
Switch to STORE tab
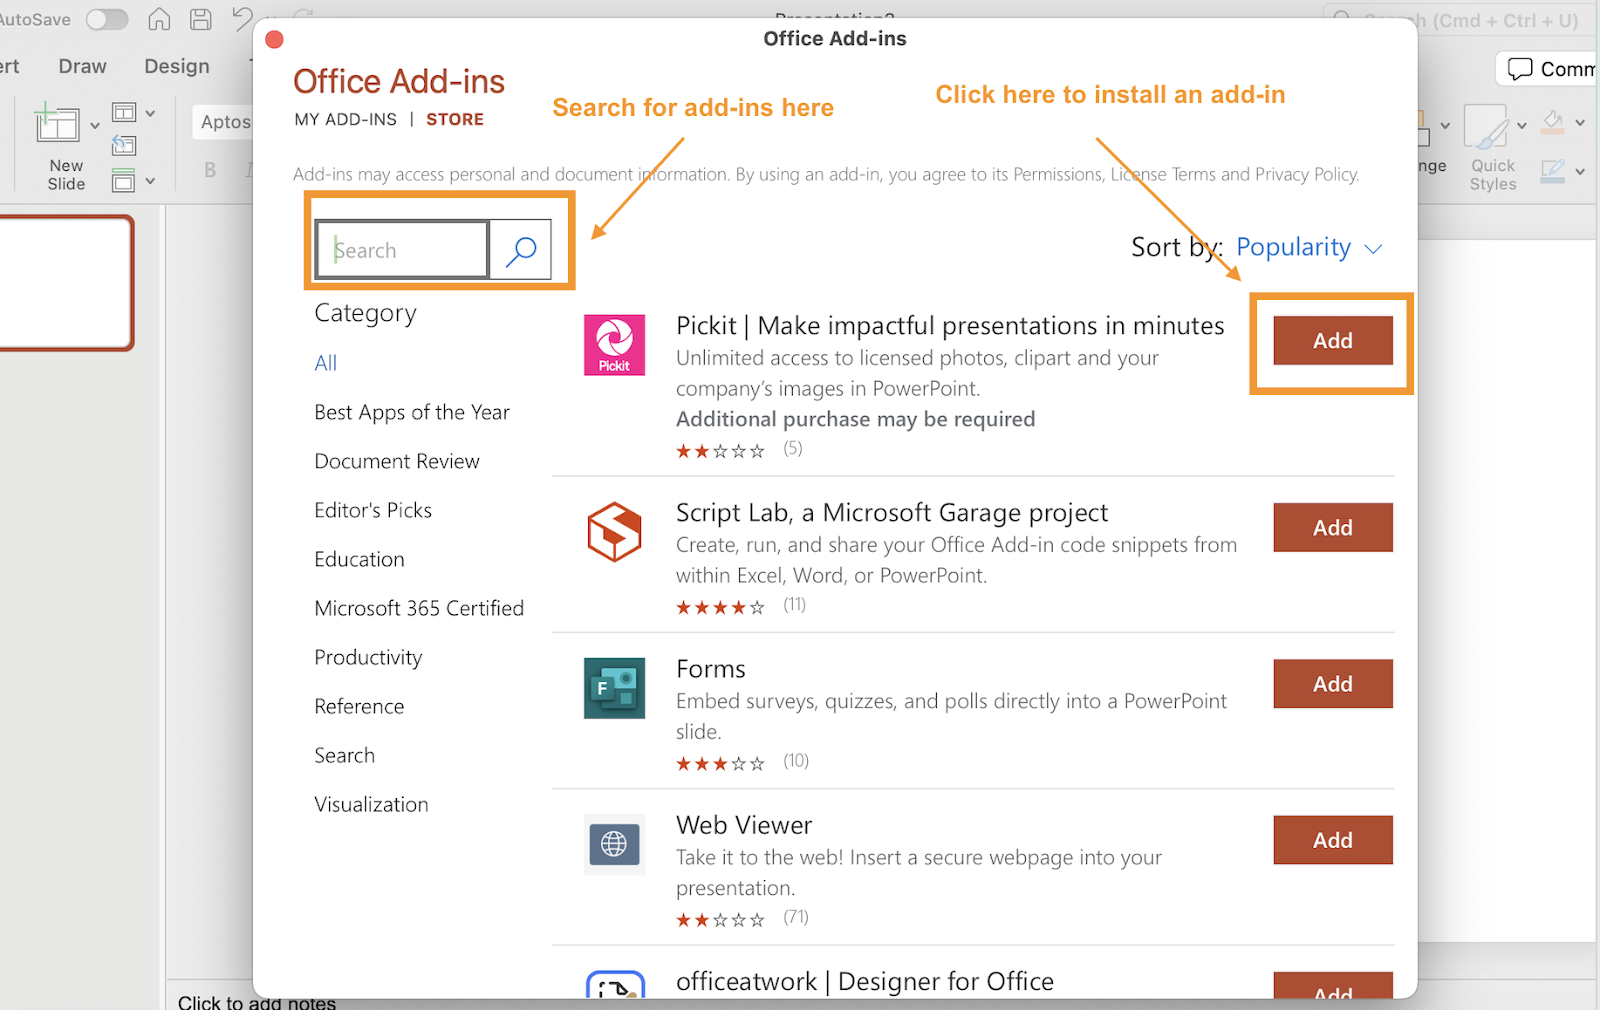455,119
